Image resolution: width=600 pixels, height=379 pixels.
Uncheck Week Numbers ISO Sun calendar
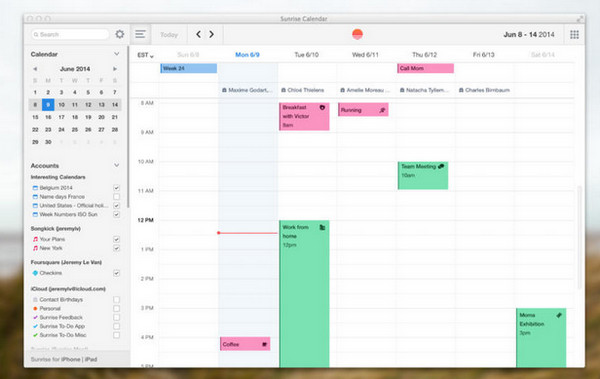pyautogui.click(x=117, y=215)
